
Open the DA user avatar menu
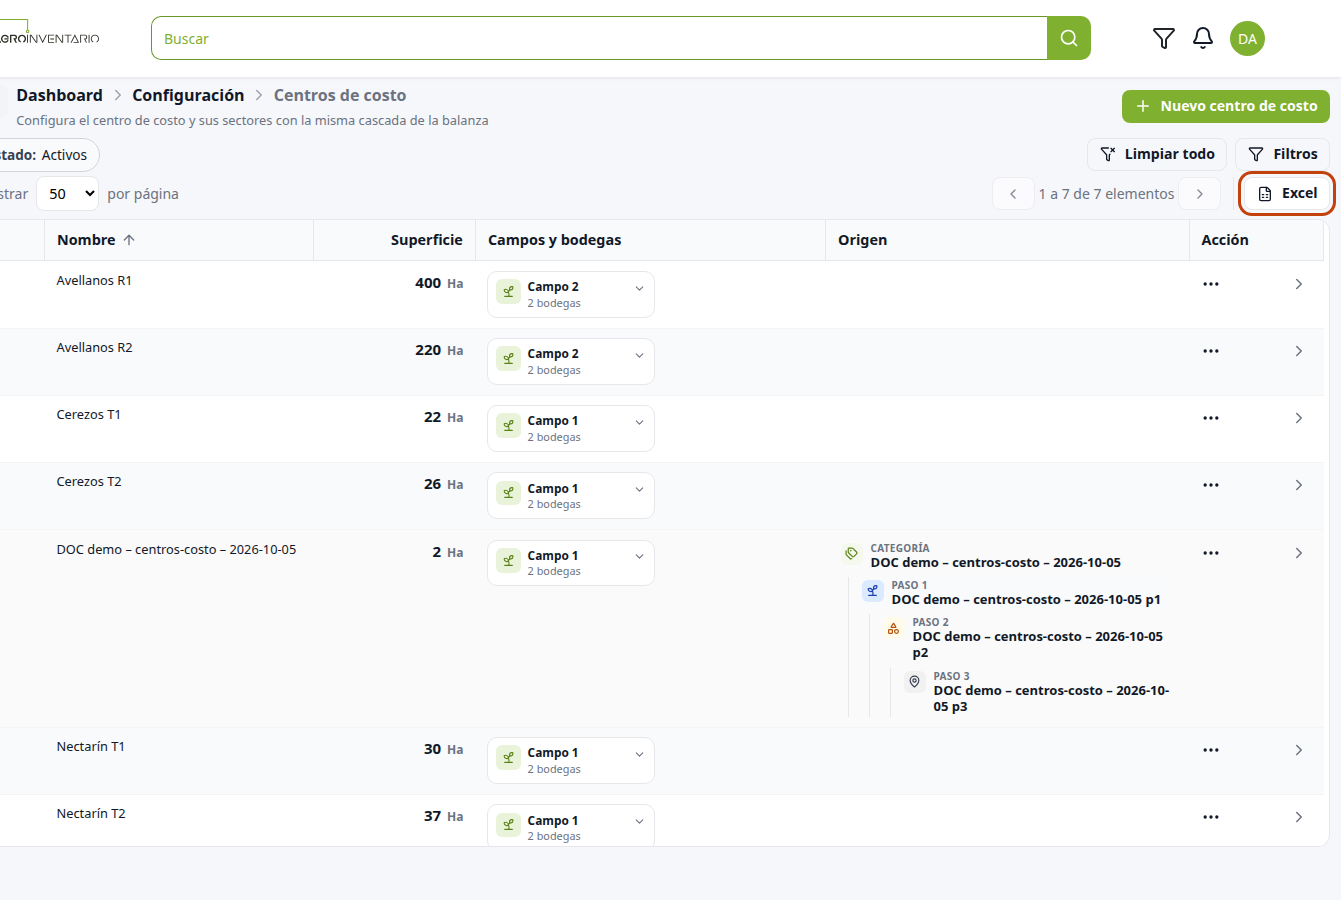(1247, 39)
